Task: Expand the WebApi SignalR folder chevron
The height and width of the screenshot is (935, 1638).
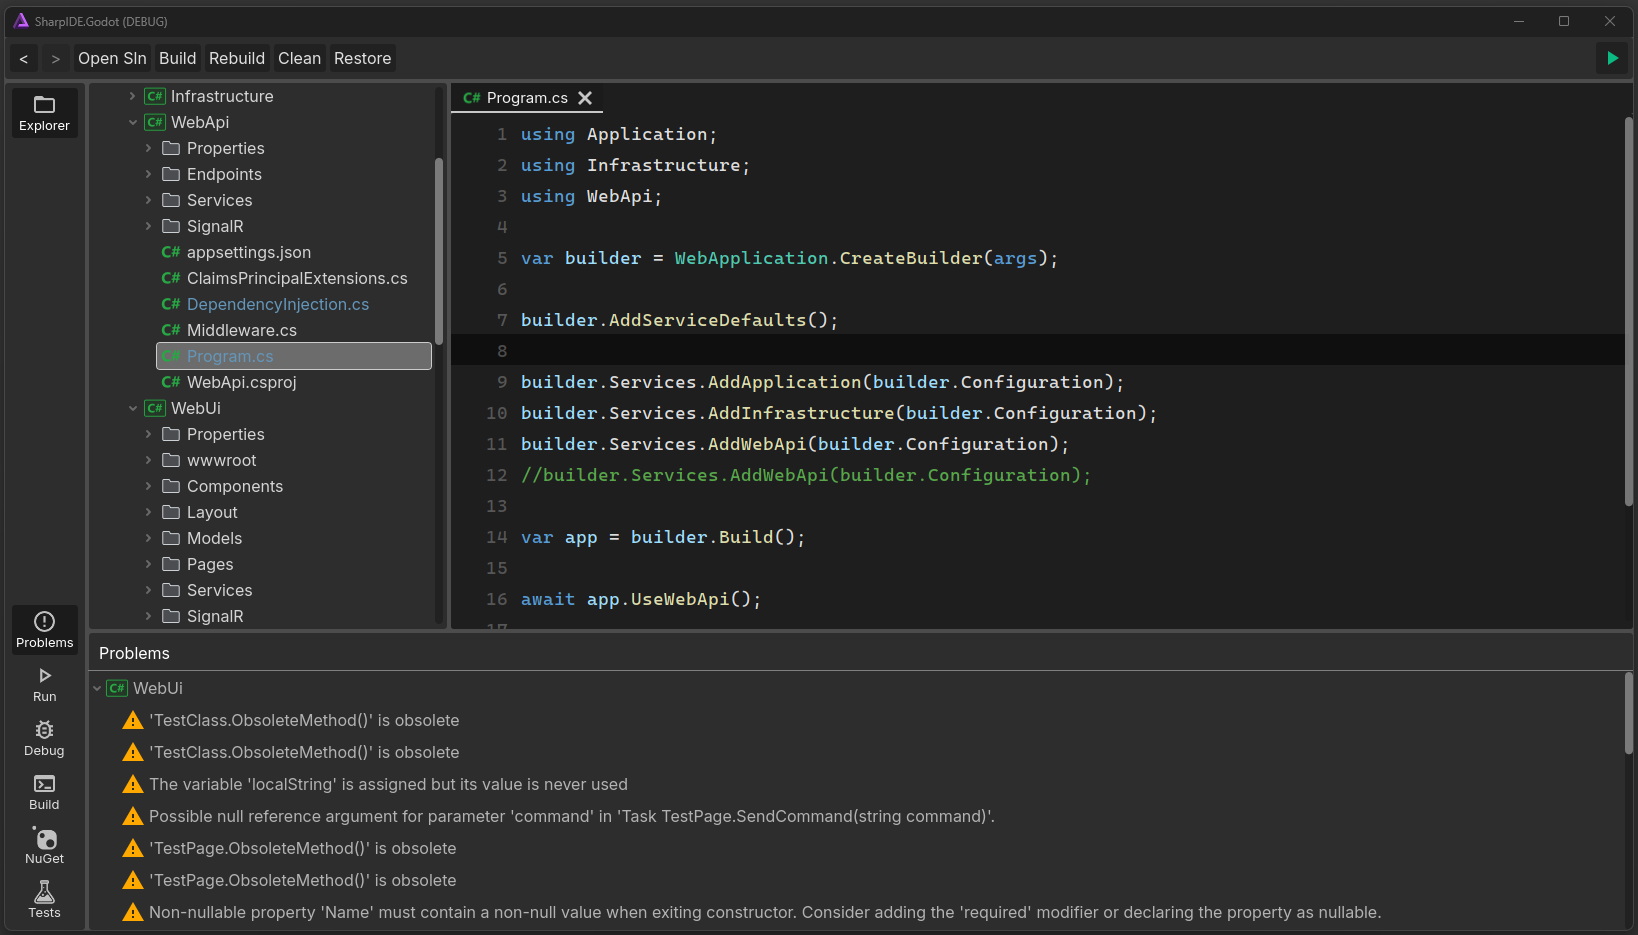Action: point(148,226)
